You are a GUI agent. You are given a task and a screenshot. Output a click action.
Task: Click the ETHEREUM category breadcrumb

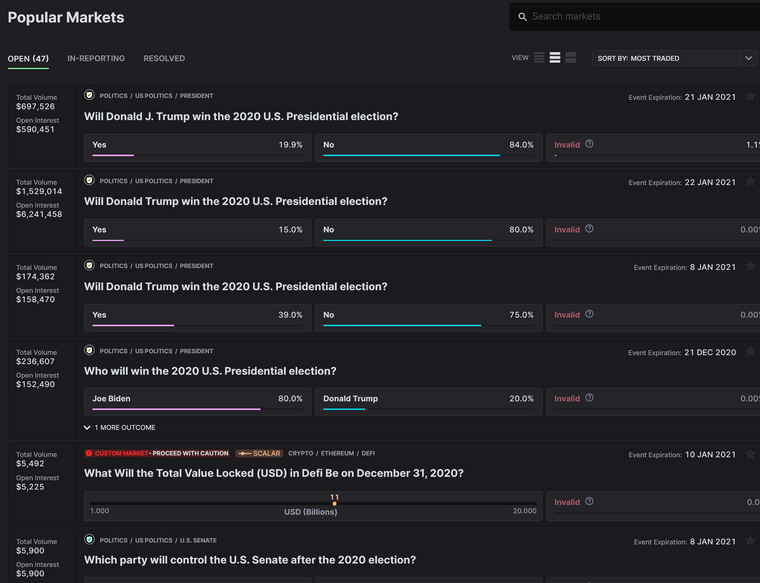point(337,454)
